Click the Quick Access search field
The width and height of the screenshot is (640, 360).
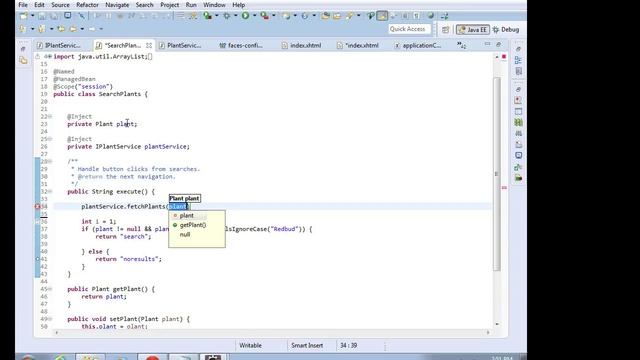click(409, 29)
